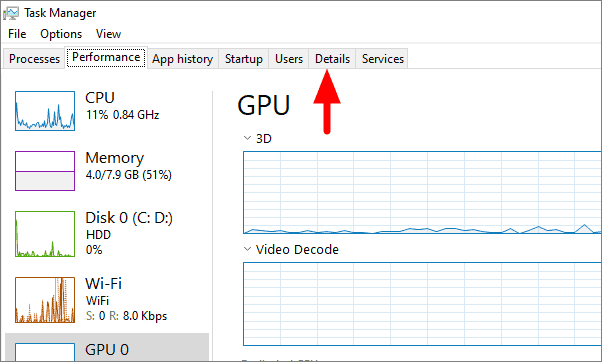
Task: Switch to the Details tab
Action: [x=332, y=59]
